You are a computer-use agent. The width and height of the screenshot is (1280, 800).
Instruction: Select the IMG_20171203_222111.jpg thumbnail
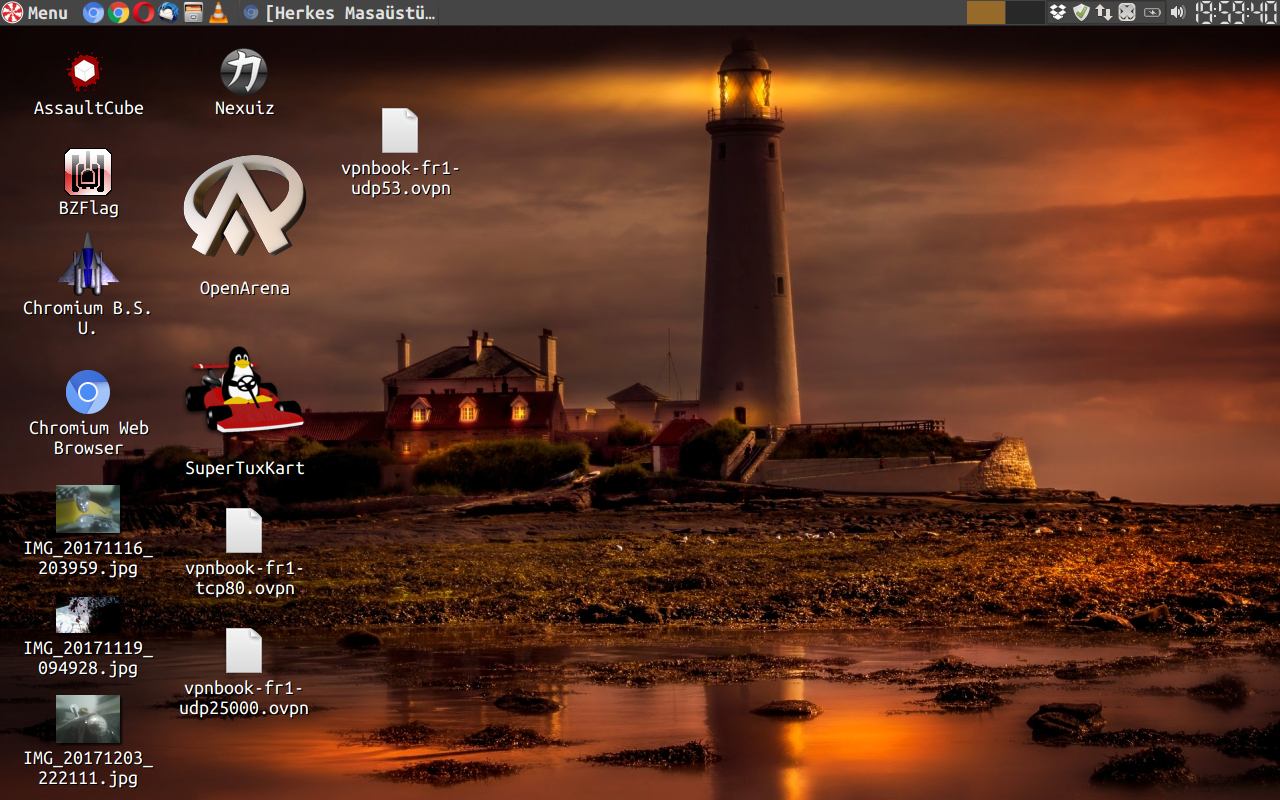[x=88, y=719]
